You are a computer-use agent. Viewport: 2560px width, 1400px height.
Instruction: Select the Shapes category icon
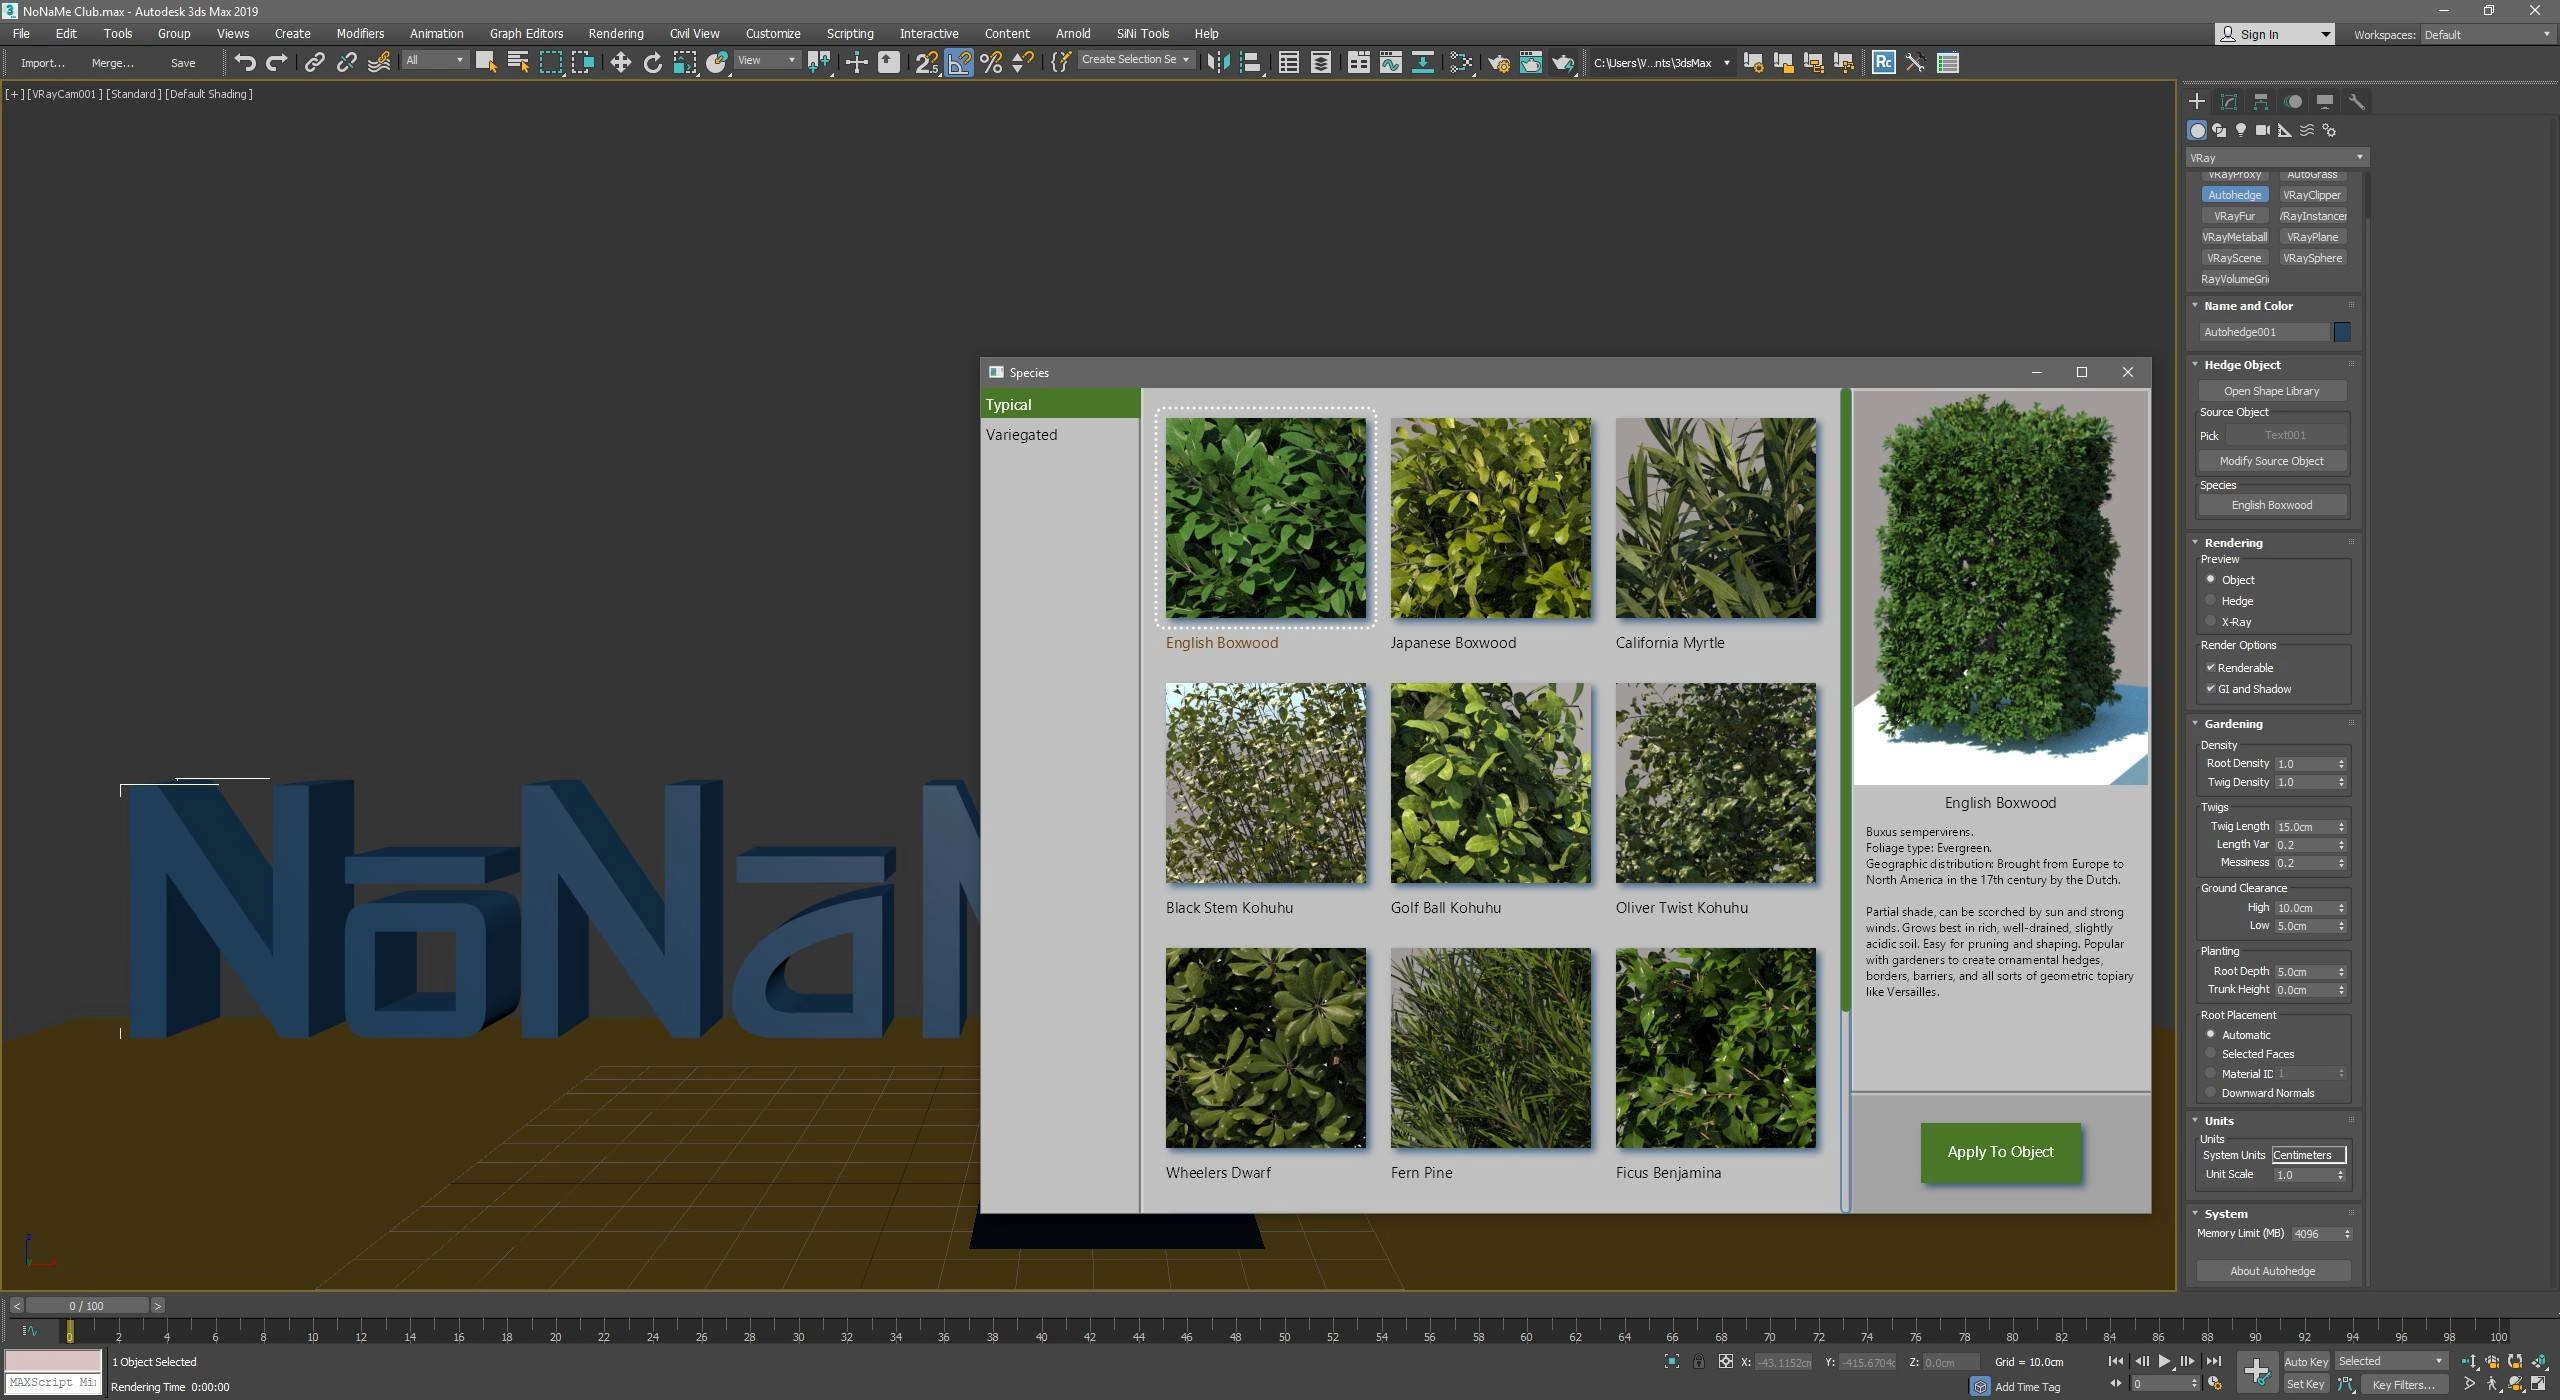click(x=2219, y=130)
